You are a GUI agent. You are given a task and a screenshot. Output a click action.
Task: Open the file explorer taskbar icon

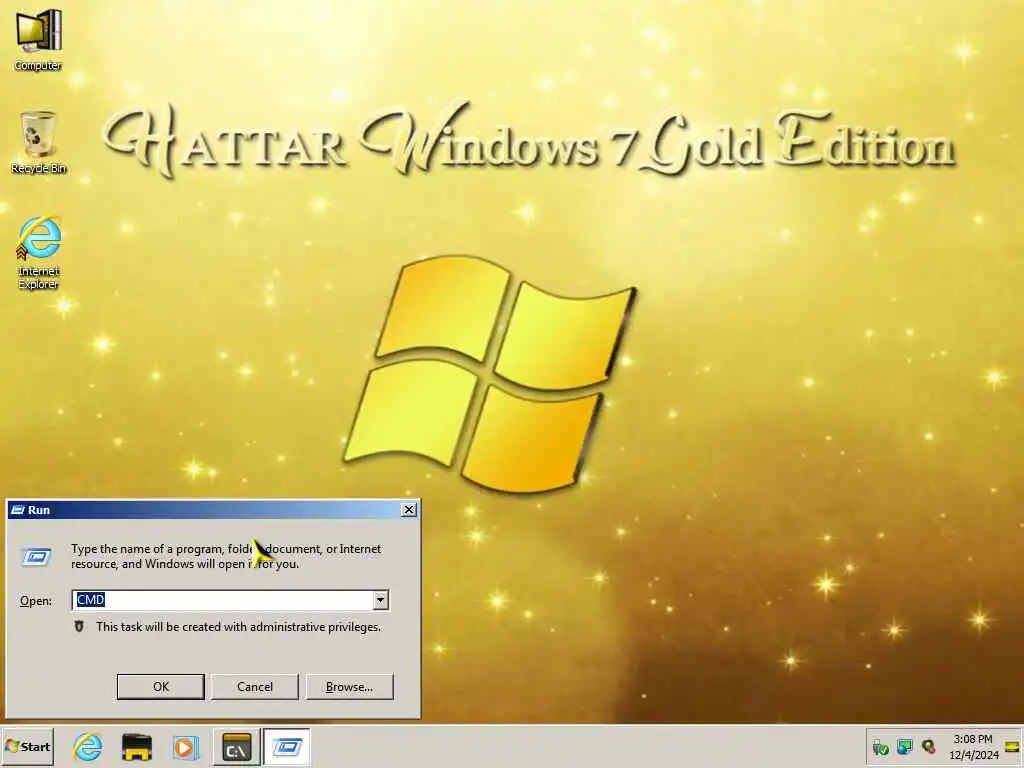point(136,746)
